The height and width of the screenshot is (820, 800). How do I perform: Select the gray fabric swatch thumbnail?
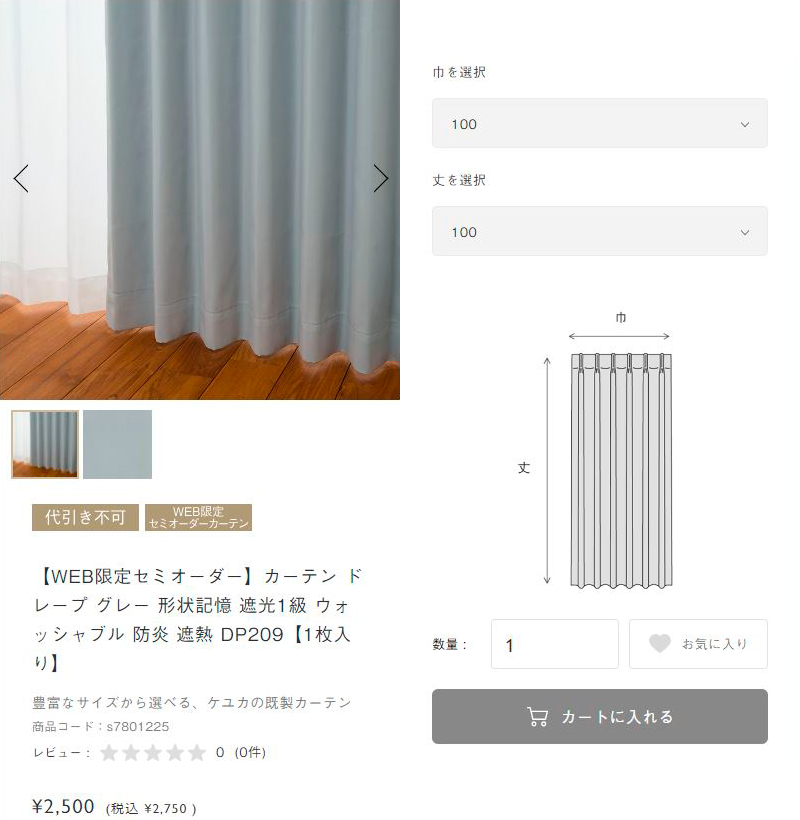(118, 445)
